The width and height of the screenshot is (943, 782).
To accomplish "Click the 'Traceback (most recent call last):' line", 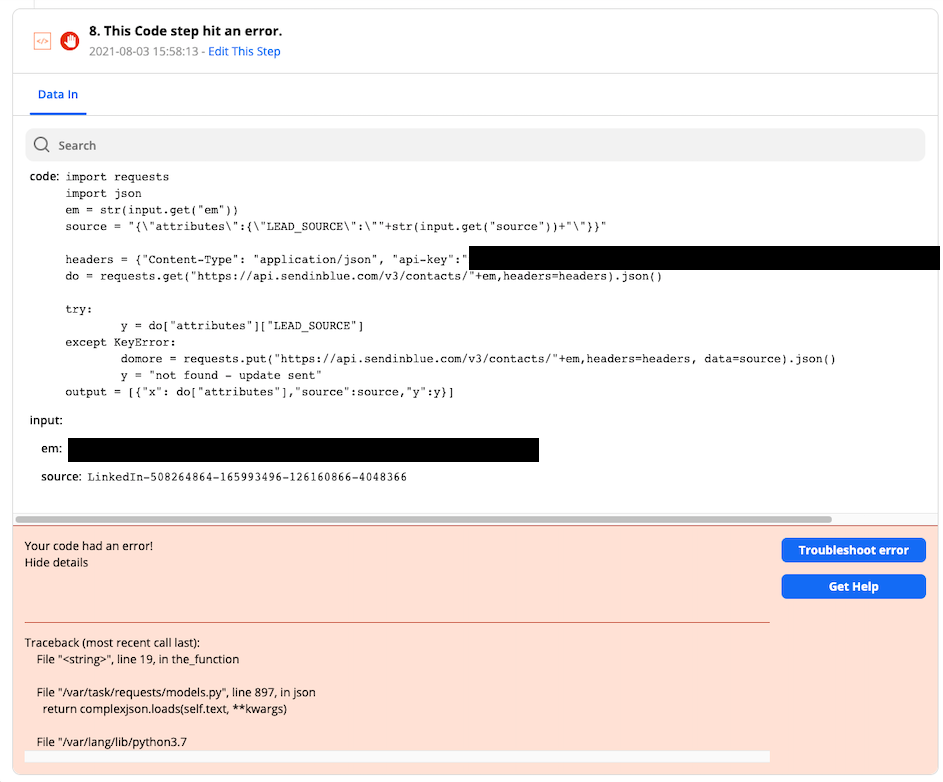I will tap(112, 643).
